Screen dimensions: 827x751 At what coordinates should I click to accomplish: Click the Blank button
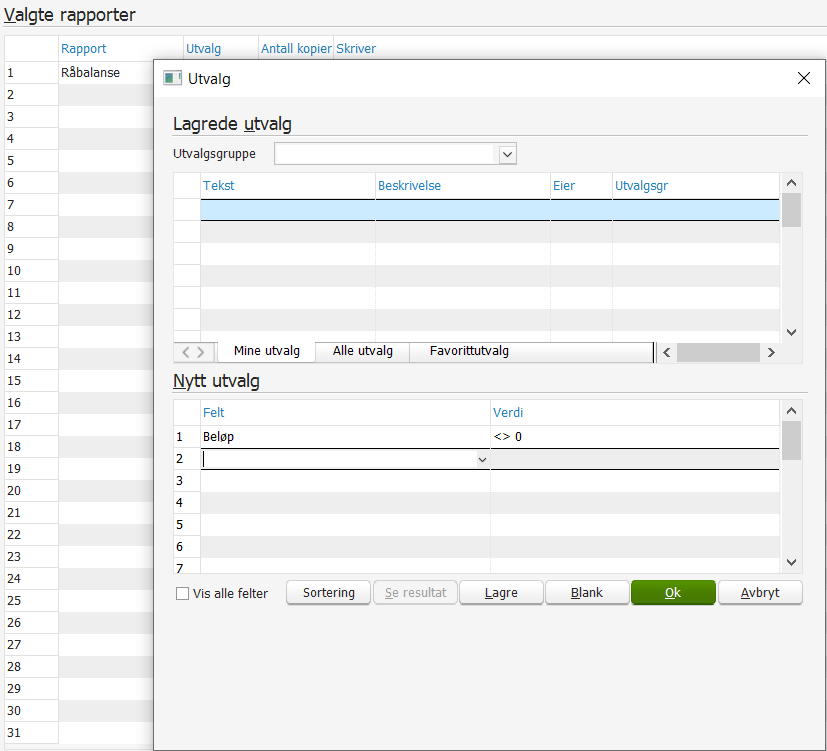pos(587,593)
